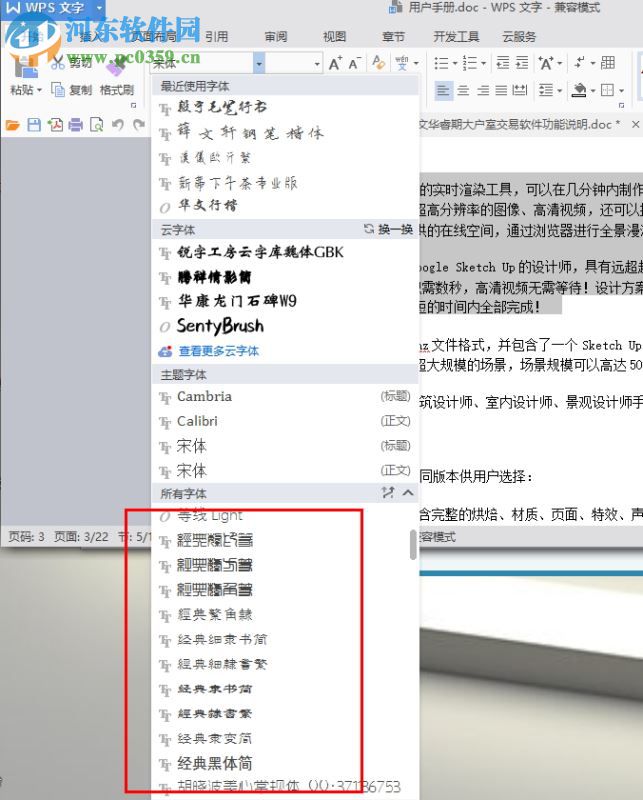Select SentyBrush cloud font
This screenshot has width=643, height=800.
click(x=286, y=326)
